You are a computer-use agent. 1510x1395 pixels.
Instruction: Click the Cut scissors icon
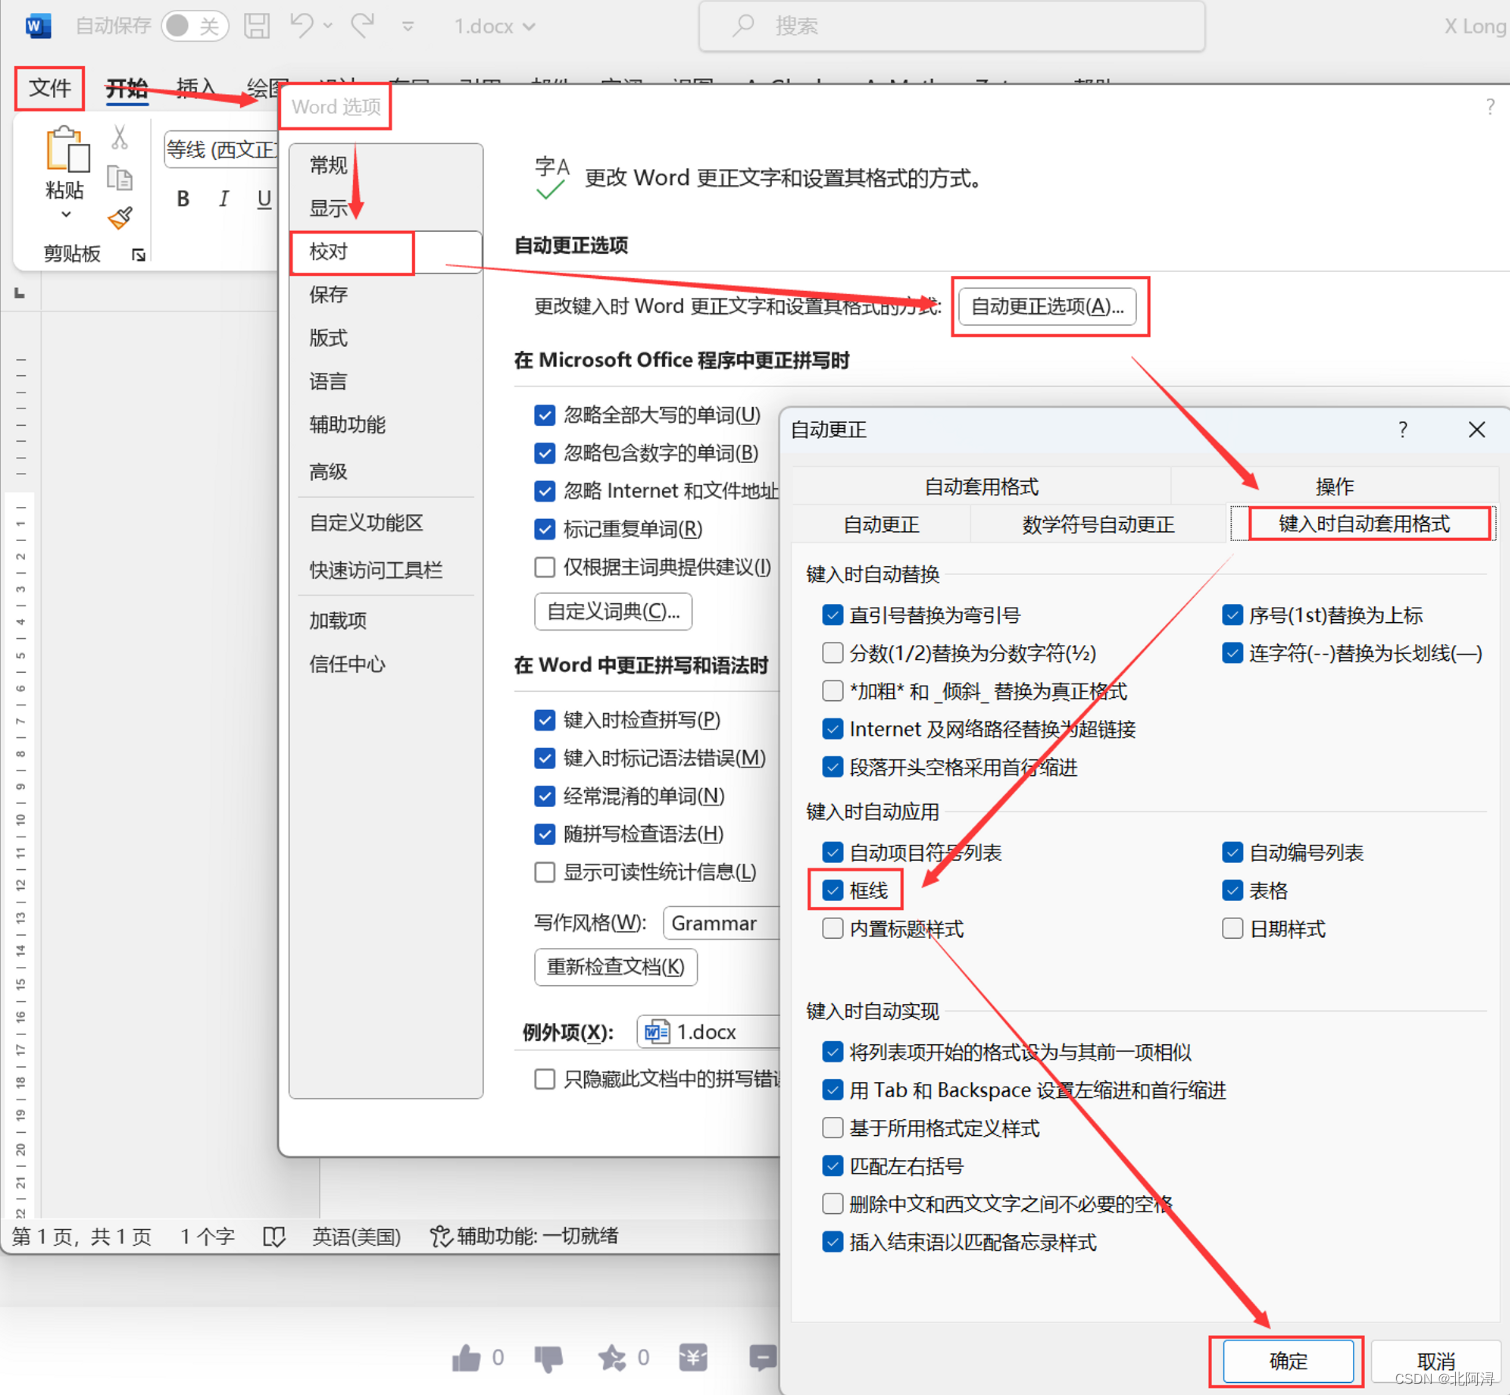coord(120,137)
